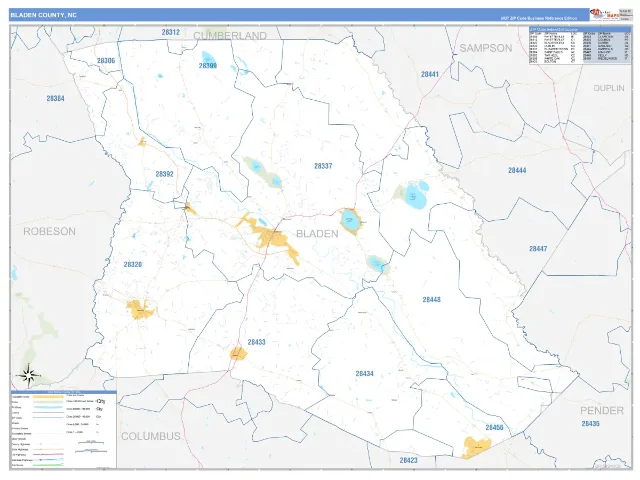This screenshot has width=640, height=480.
Task: Click the round blue lake right of the BLADEN label
Action: [349, 220]
